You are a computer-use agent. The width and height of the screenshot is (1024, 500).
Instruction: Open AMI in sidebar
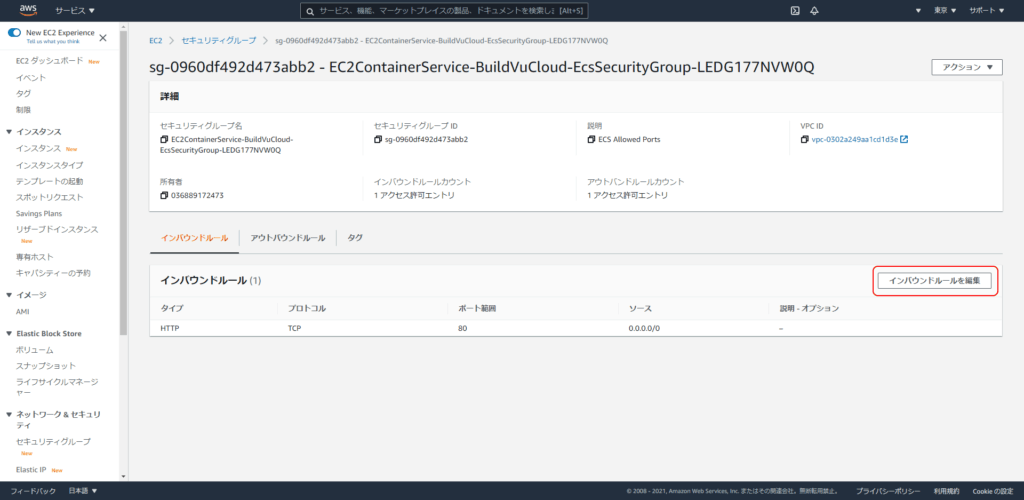(22, 311)
